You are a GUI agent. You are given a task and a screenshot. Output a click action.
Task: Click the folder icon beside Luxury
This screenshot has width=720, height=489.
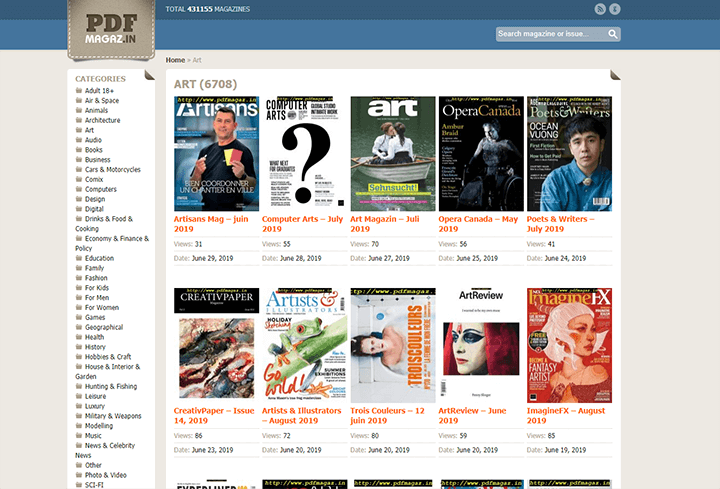point(79,406)
